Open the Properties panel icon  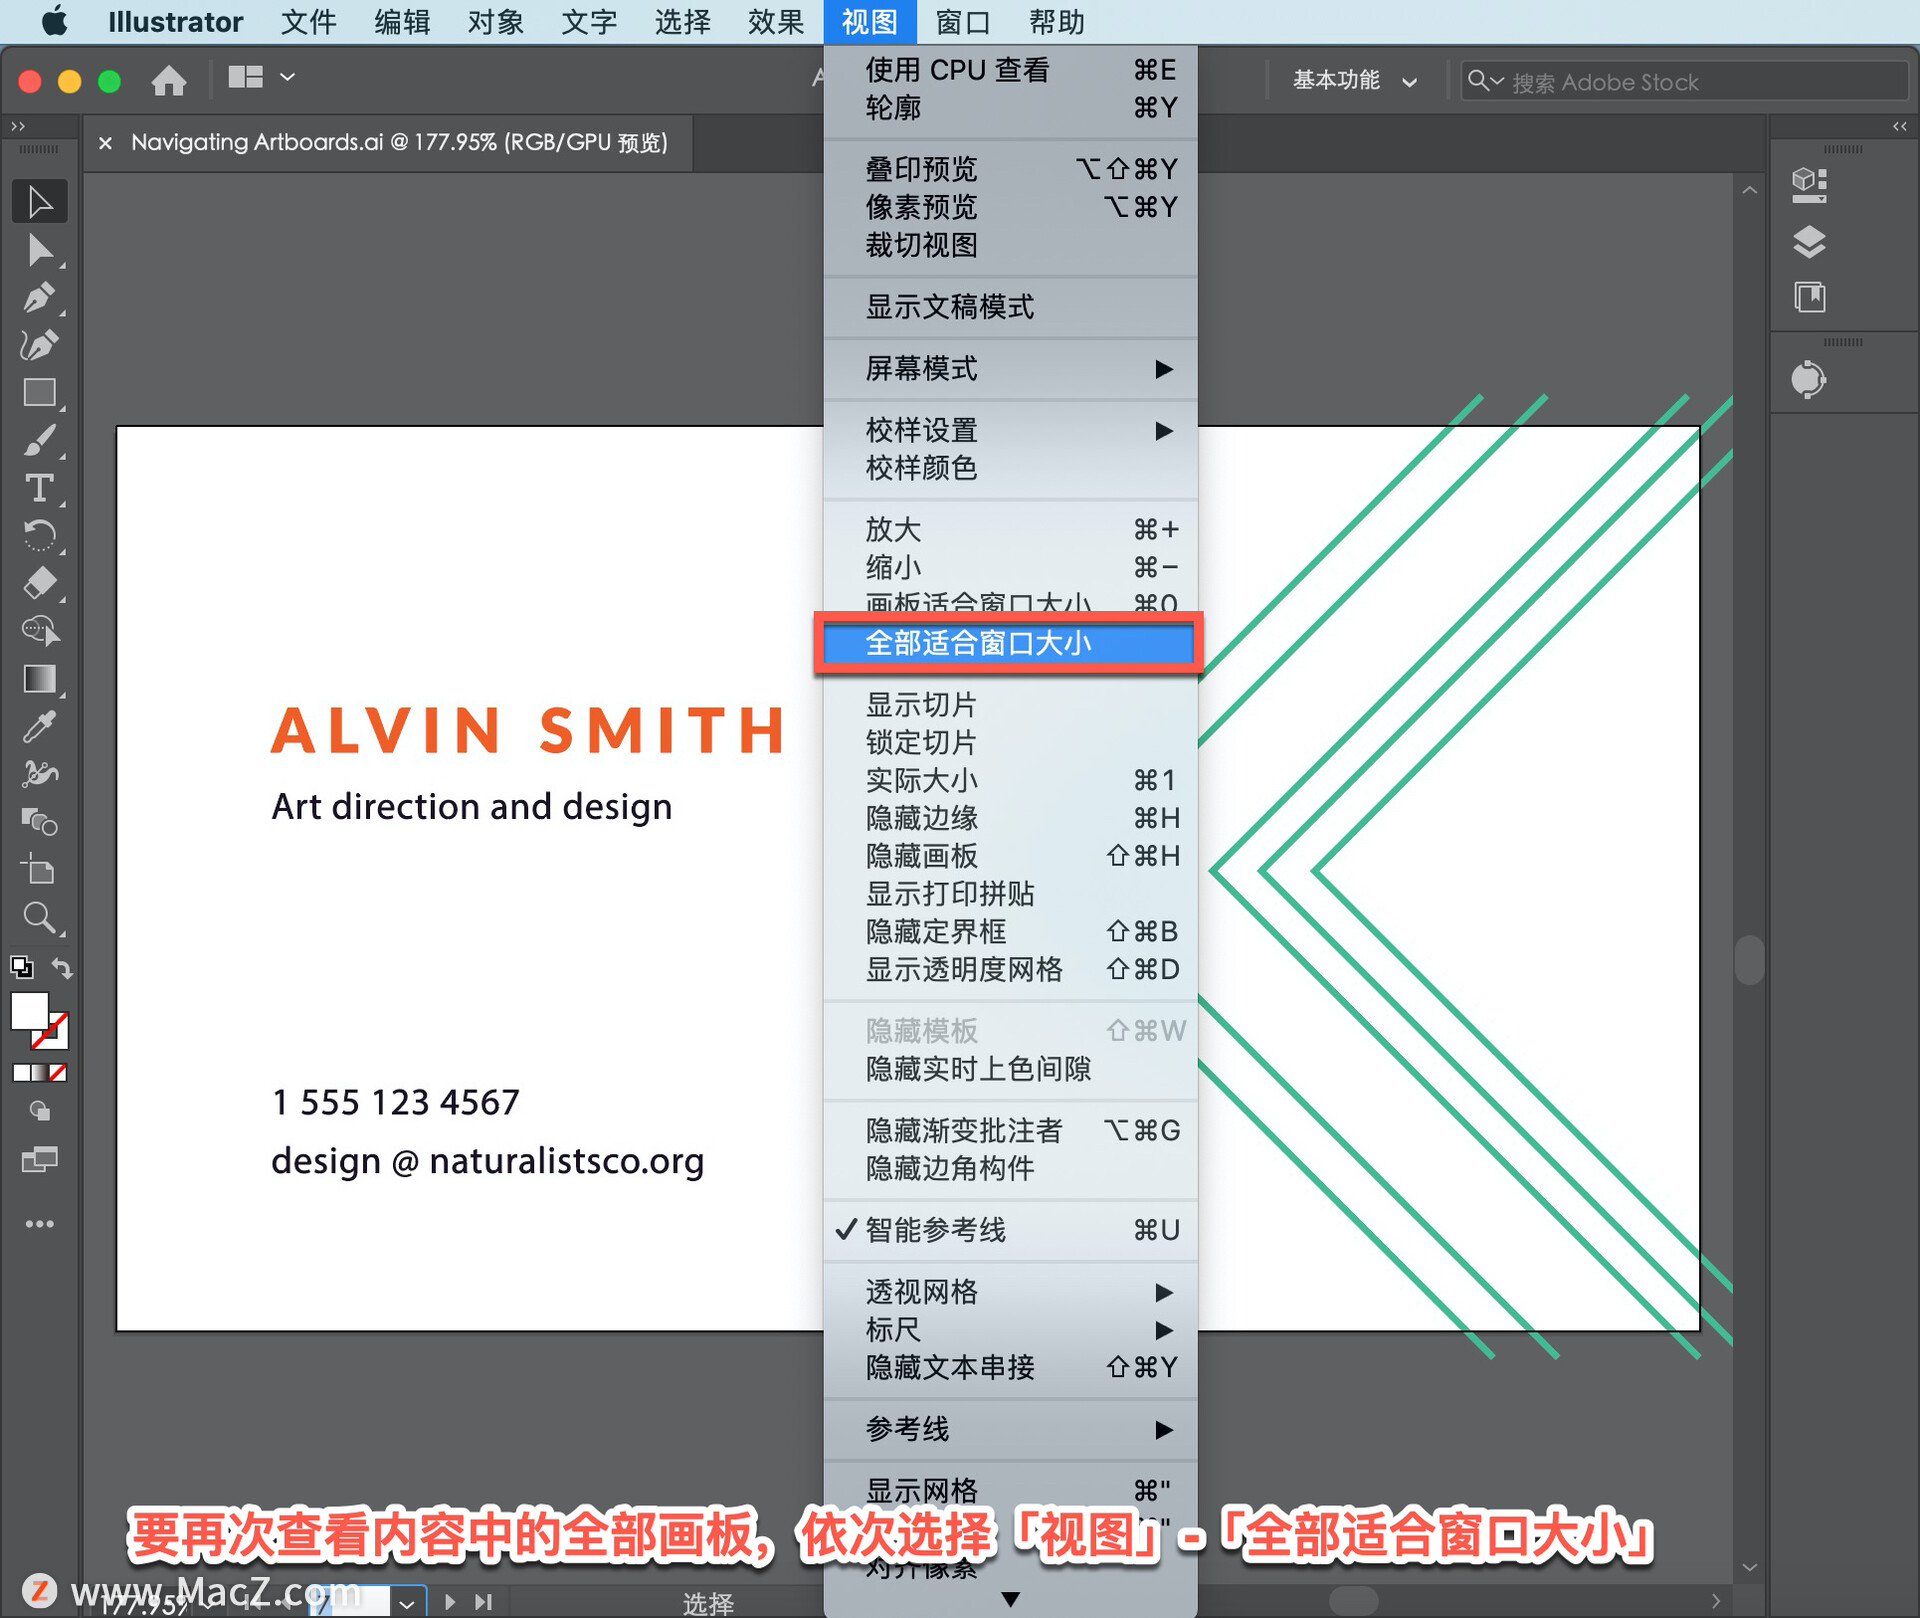(1809, 185)
